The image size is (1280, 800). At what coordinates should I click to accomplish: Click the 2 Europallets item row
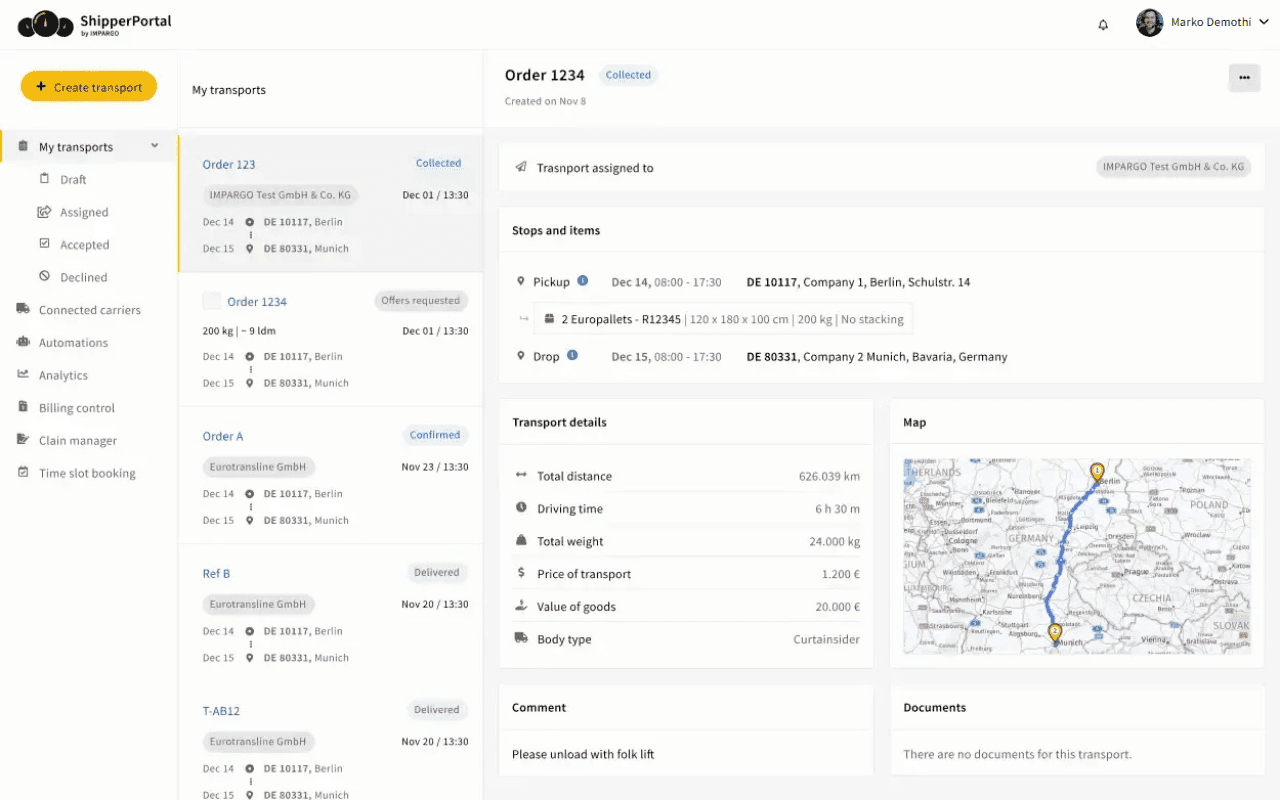[x=723, y=319]
